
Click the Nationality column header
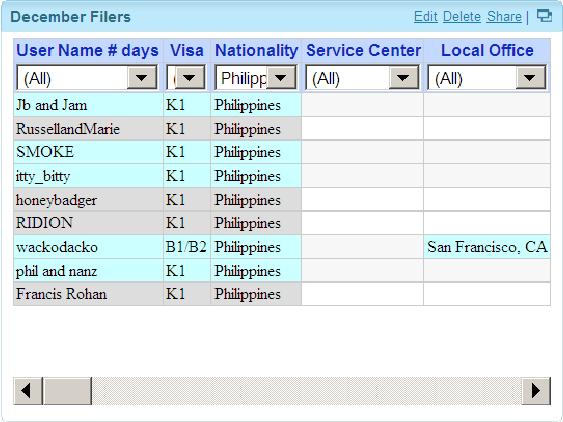pyautogui.click(x=256, y=50)
